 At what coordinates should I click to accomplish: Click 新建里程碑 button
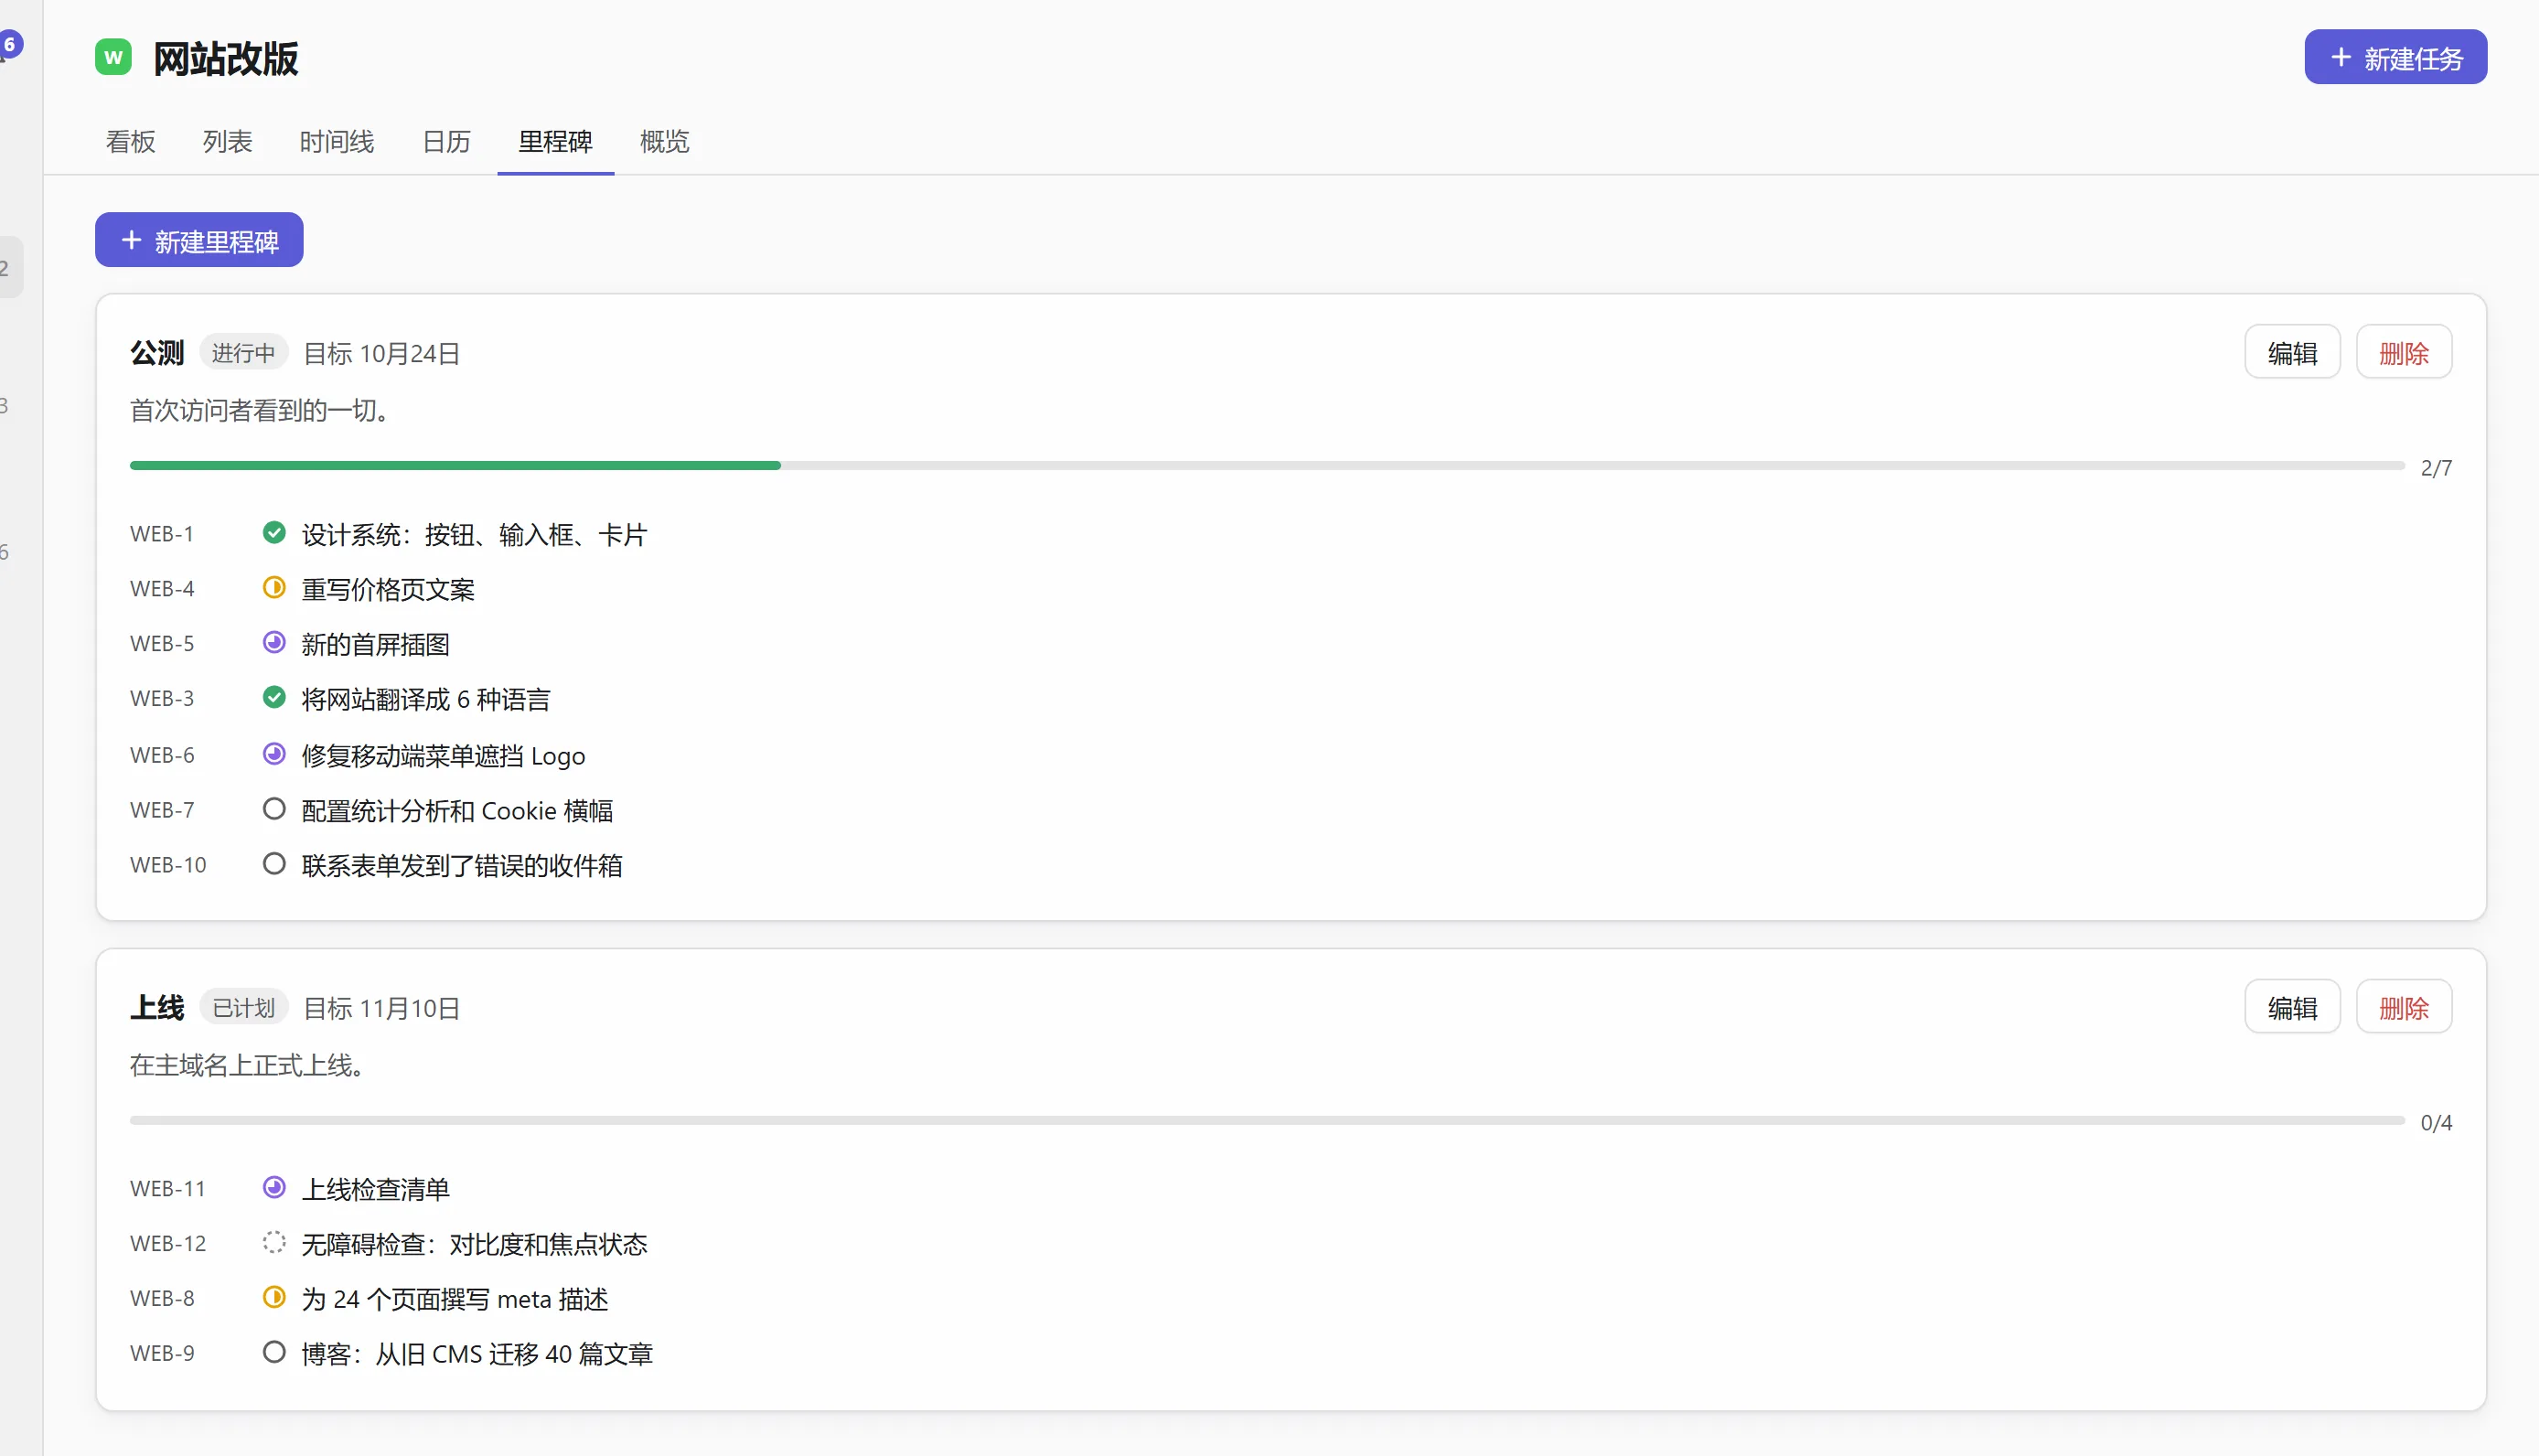pyautogui.click(x=199, y=240)
